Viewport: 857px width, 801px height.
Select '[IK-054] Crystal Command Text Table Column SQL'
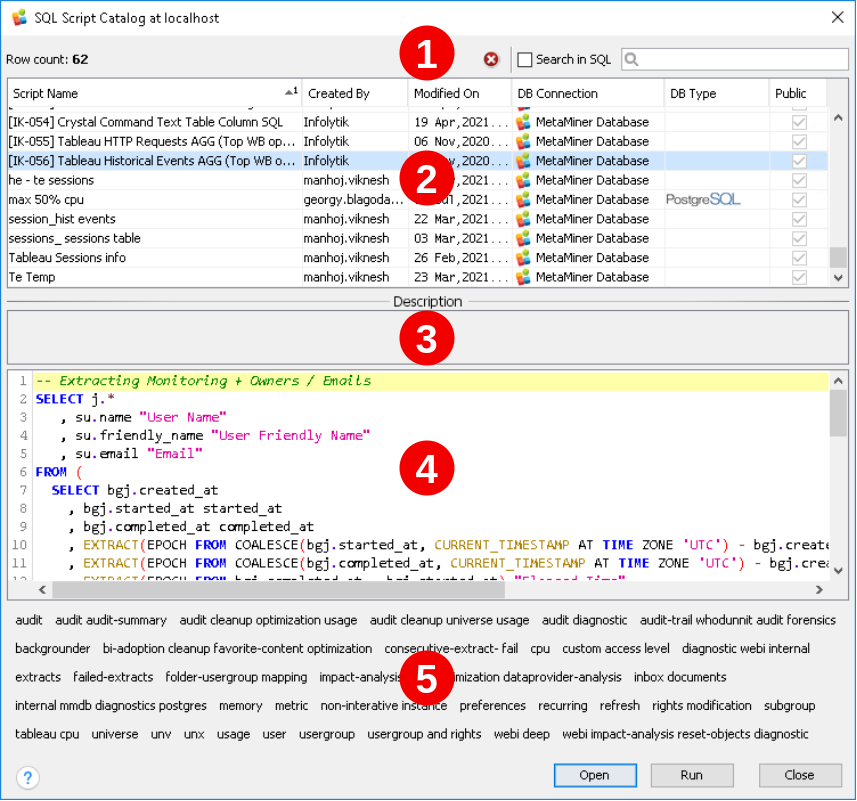tap(418, 122)
